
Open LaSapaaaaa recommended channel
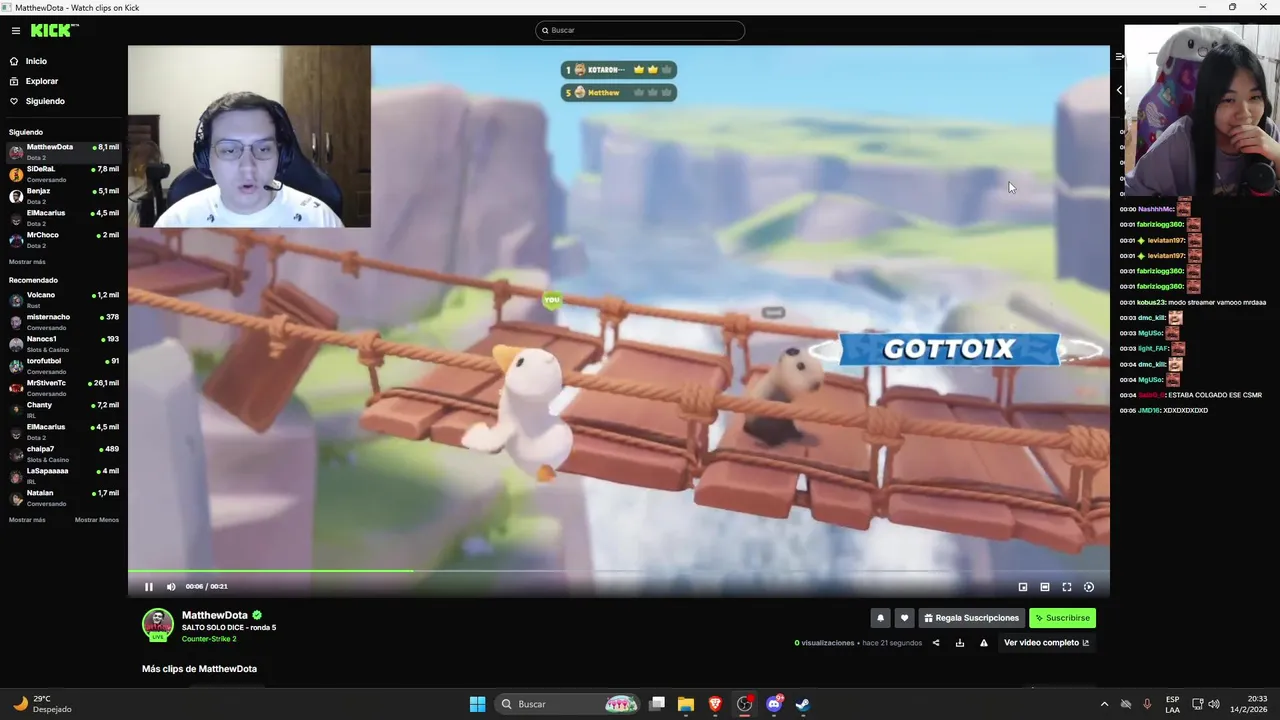(64, 476)
